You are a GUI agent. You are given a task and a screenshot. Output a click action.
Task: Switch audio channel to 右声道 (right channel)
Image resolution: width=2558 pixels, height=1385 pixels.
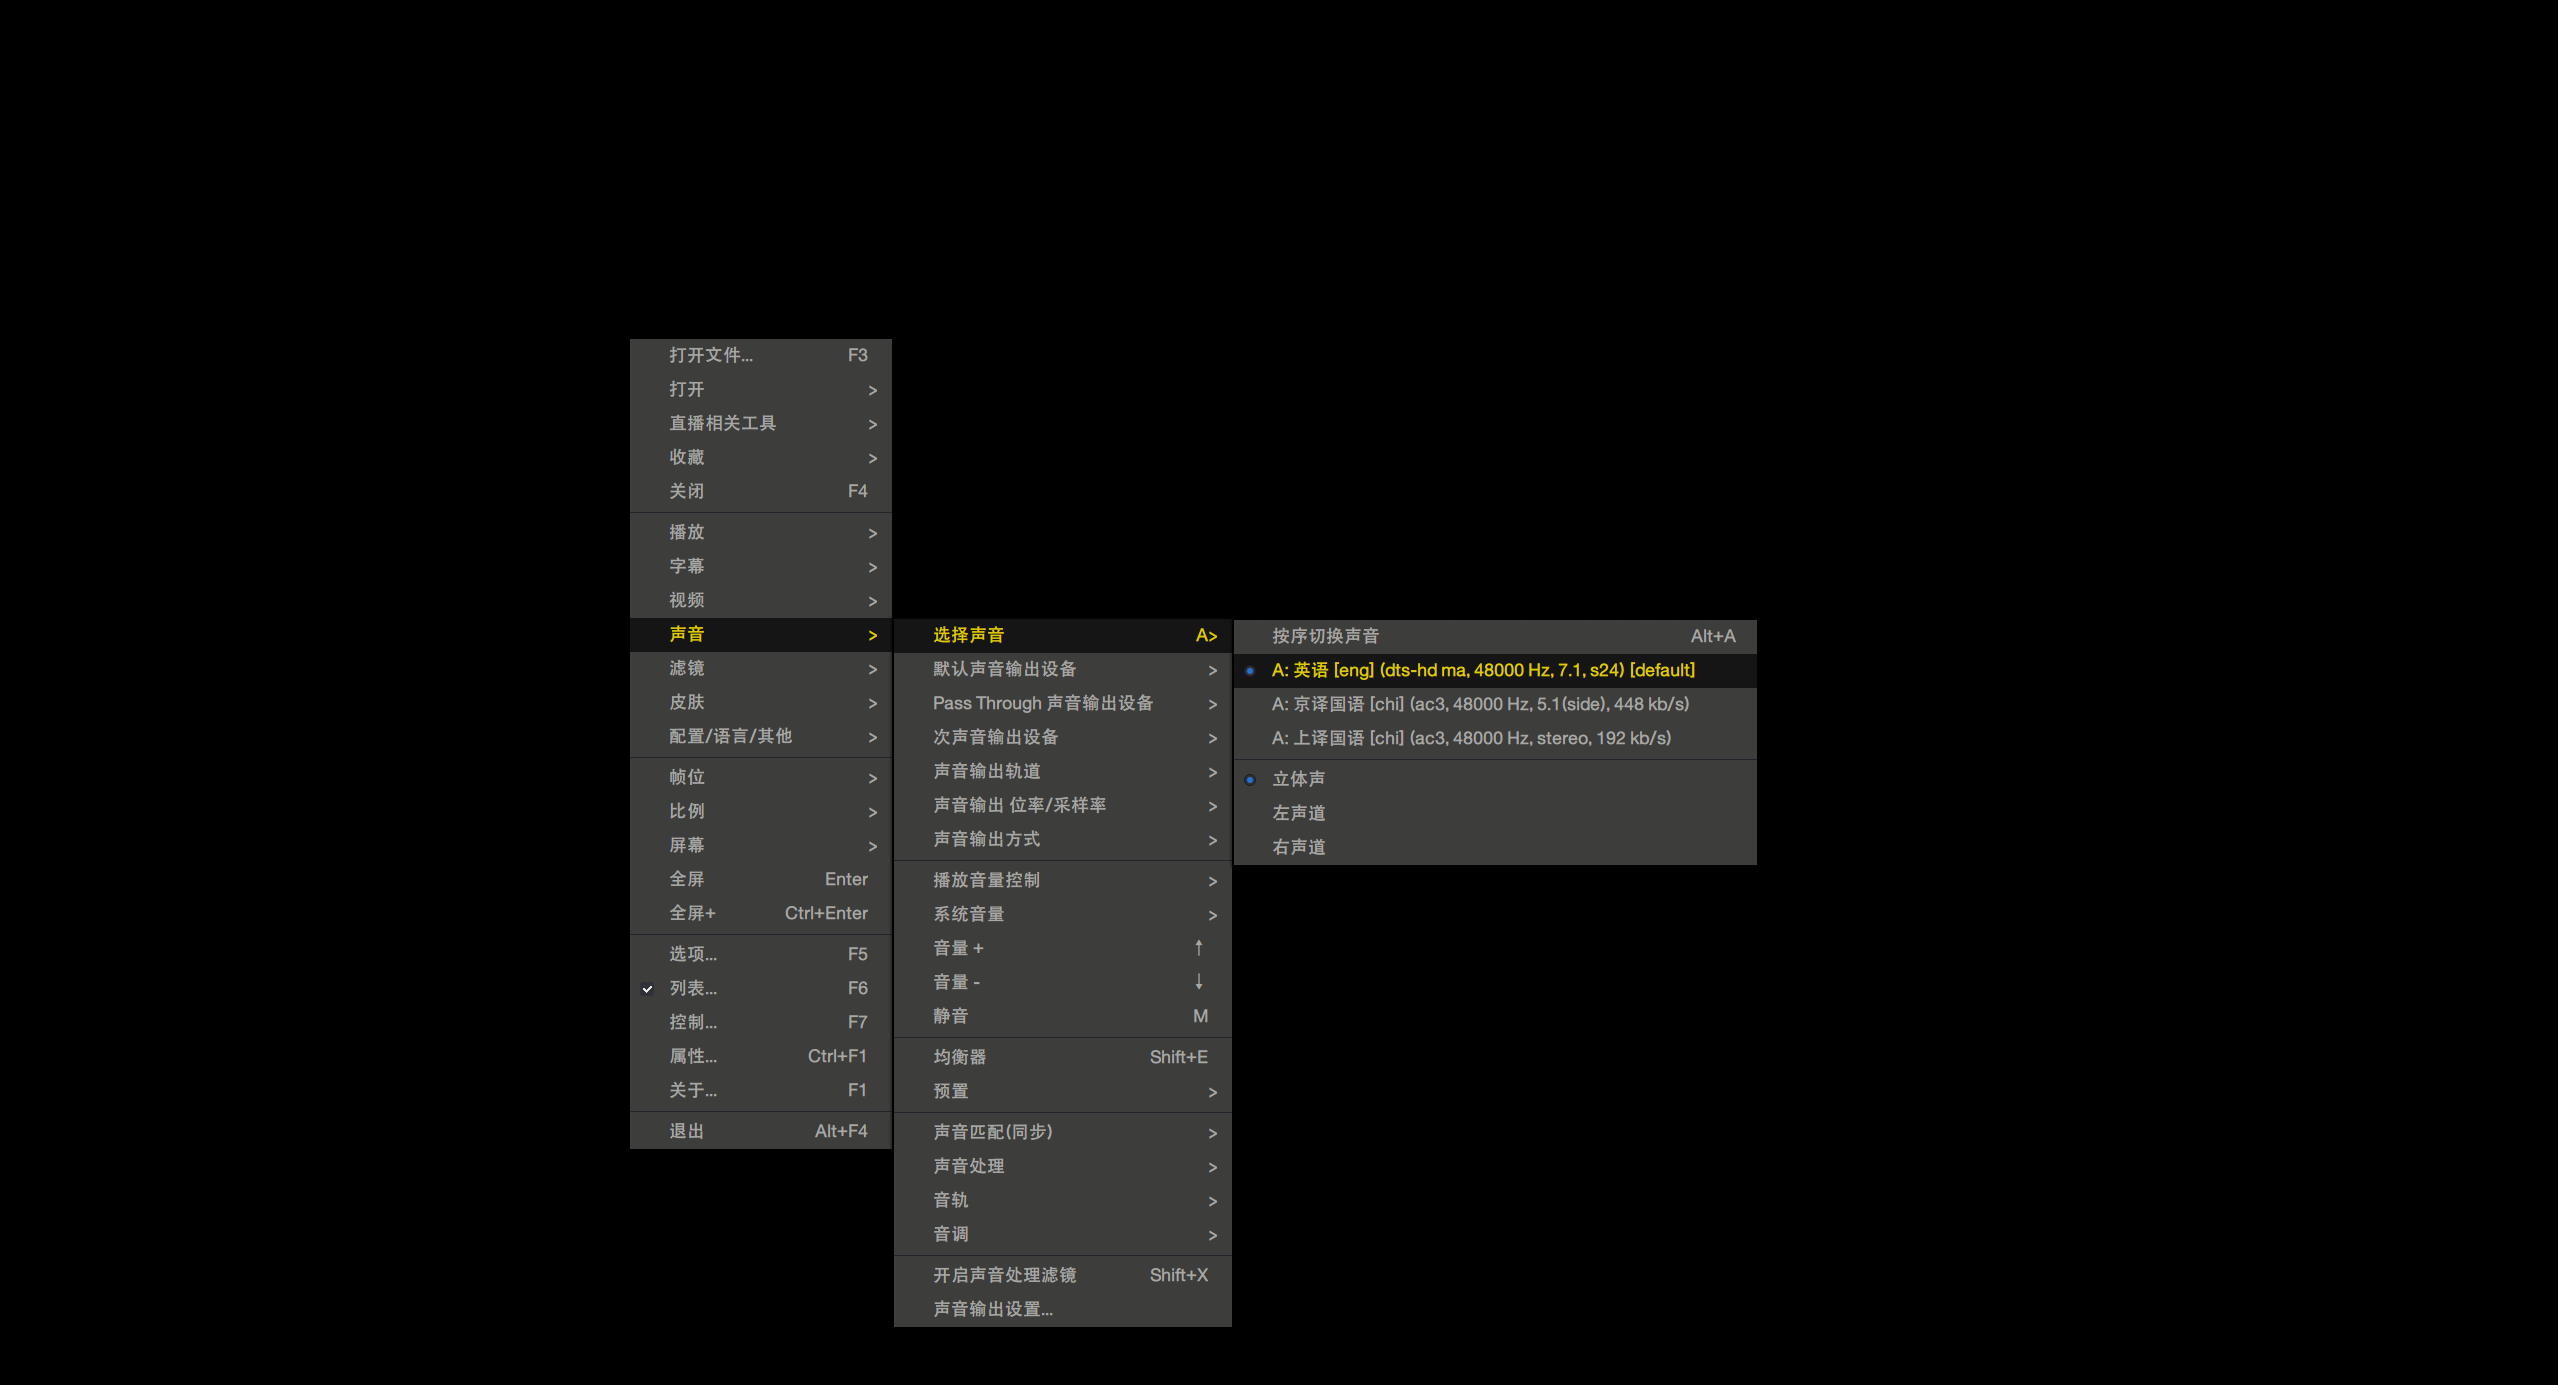(1298, 846)
